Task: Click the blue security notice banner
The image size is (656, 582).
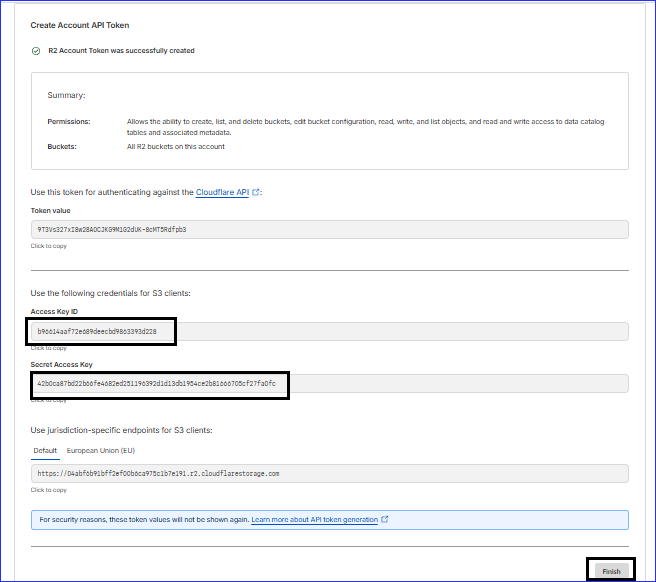Action: (329, 520)
